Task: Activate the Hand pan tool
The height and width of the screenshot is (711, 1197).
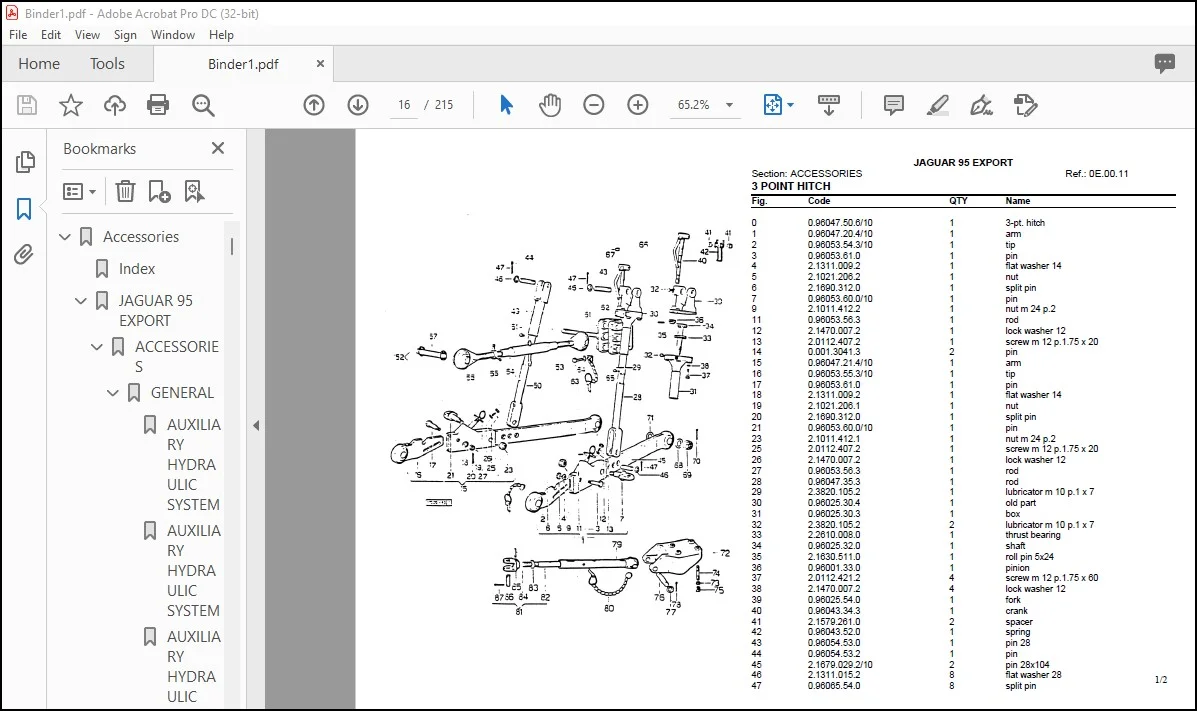Action: click(x=550, y=105)
